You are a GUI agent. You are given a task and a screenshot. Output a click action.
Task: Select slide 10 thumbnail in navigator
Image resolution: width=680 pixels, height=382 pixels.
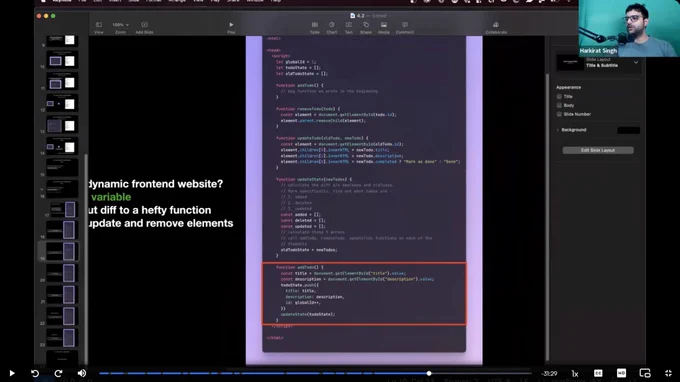(61, 60)
